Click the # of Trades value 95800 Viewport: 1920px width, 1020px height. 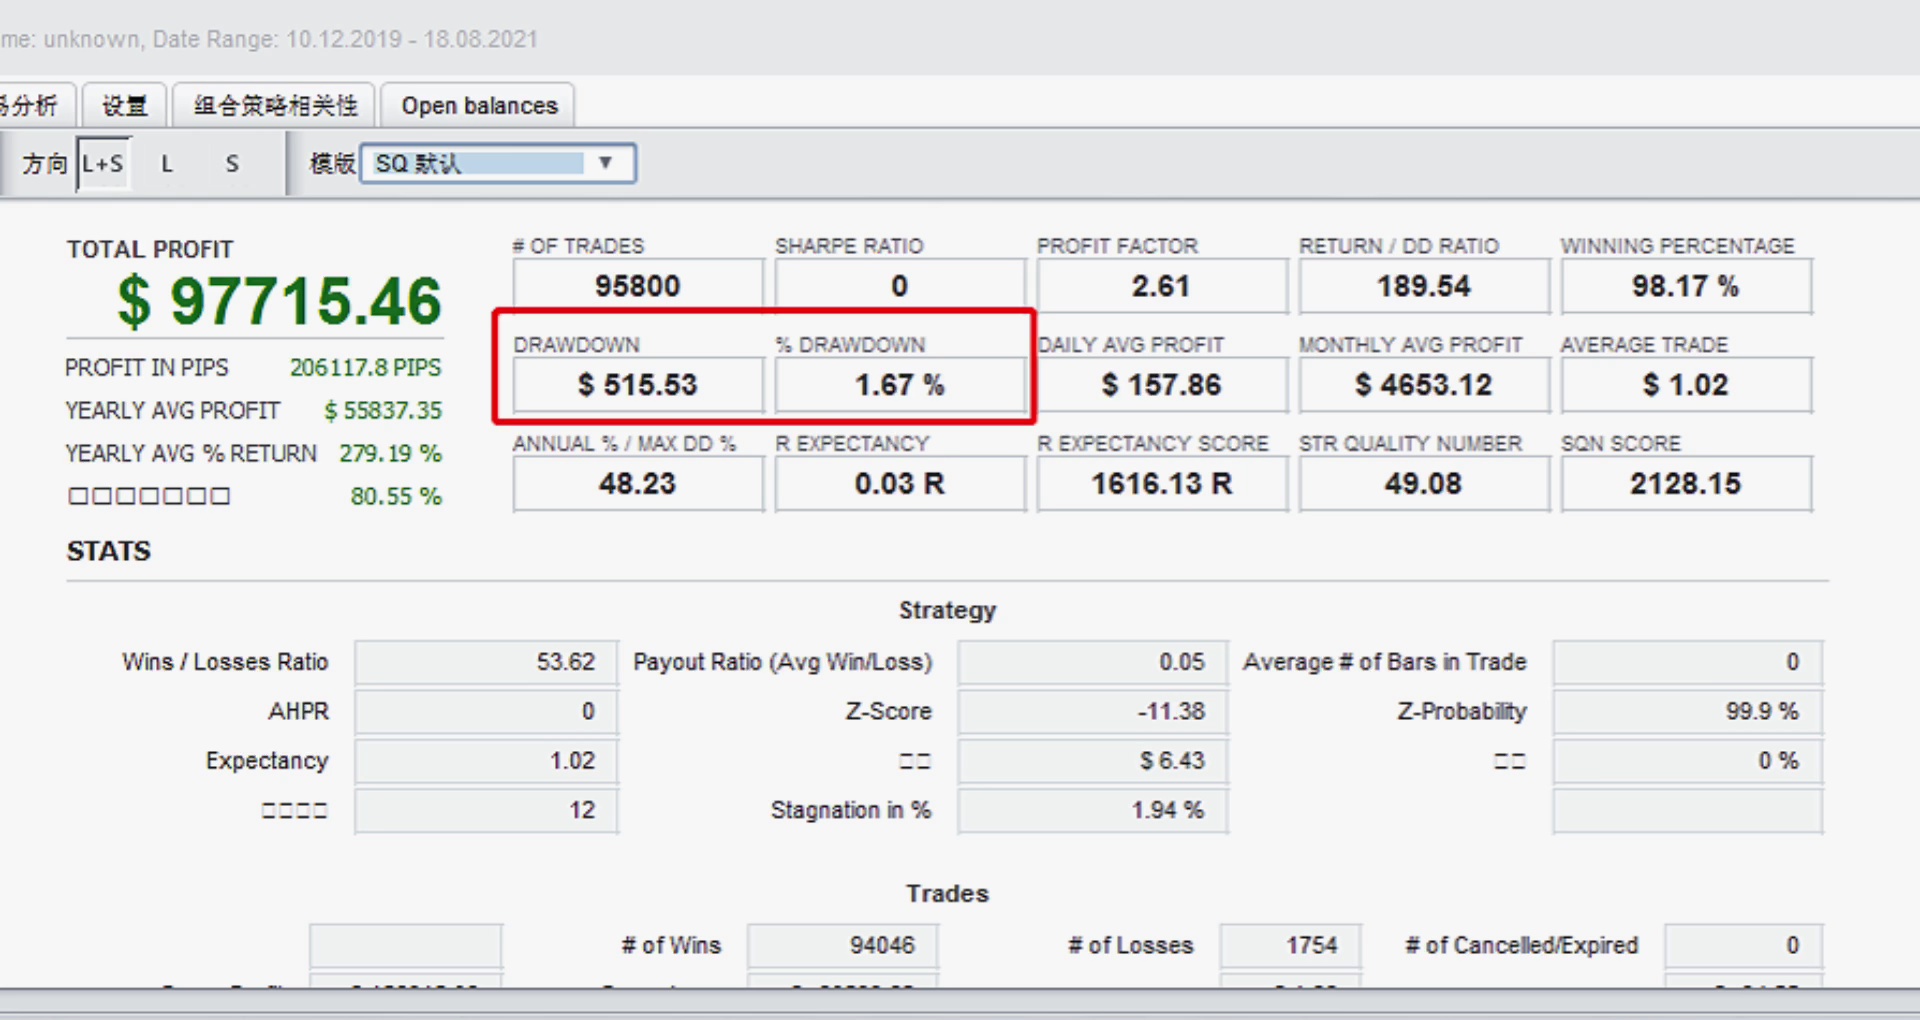(x=637, y=287)
